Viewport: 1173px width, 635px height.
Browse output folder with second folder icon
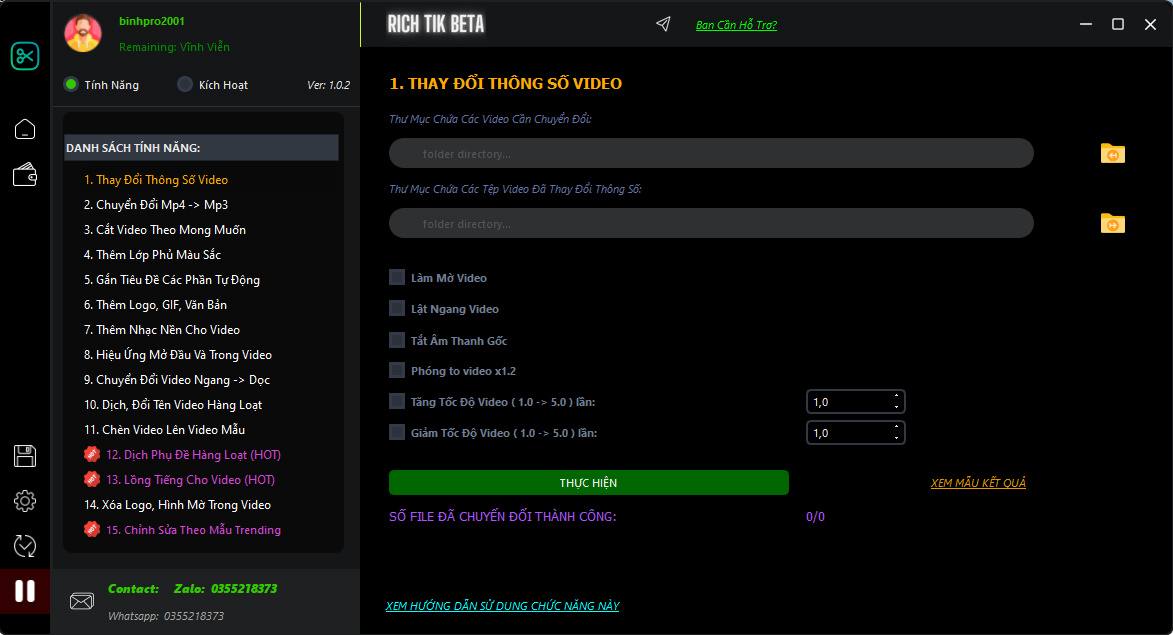pos(1112,223)
